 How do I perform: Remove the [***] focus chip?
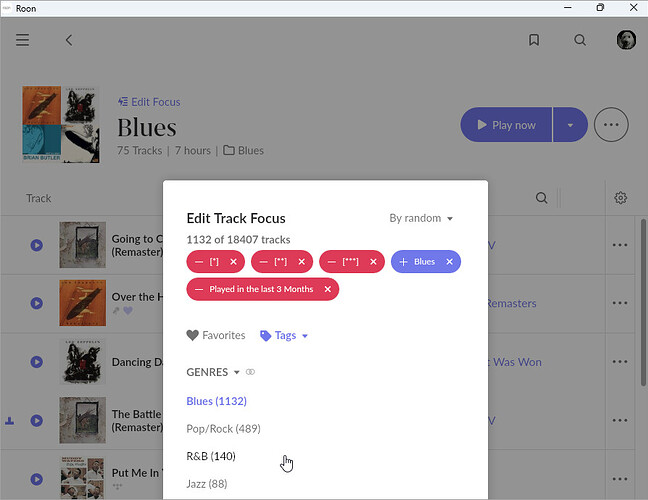point(373,262)
